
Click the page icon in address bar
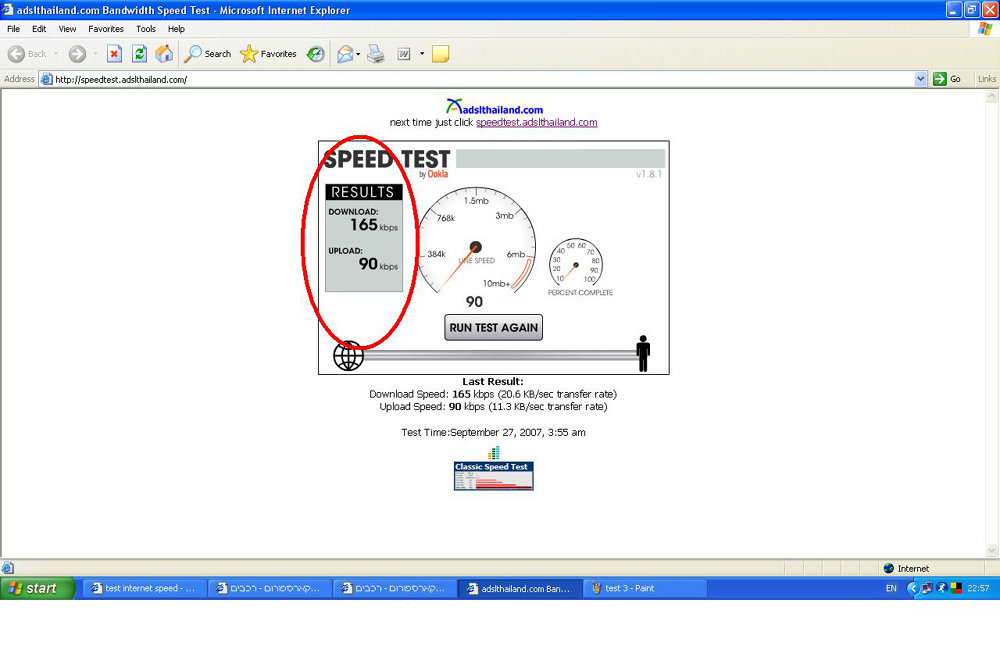pyautogui.click(x=47, y=79)
